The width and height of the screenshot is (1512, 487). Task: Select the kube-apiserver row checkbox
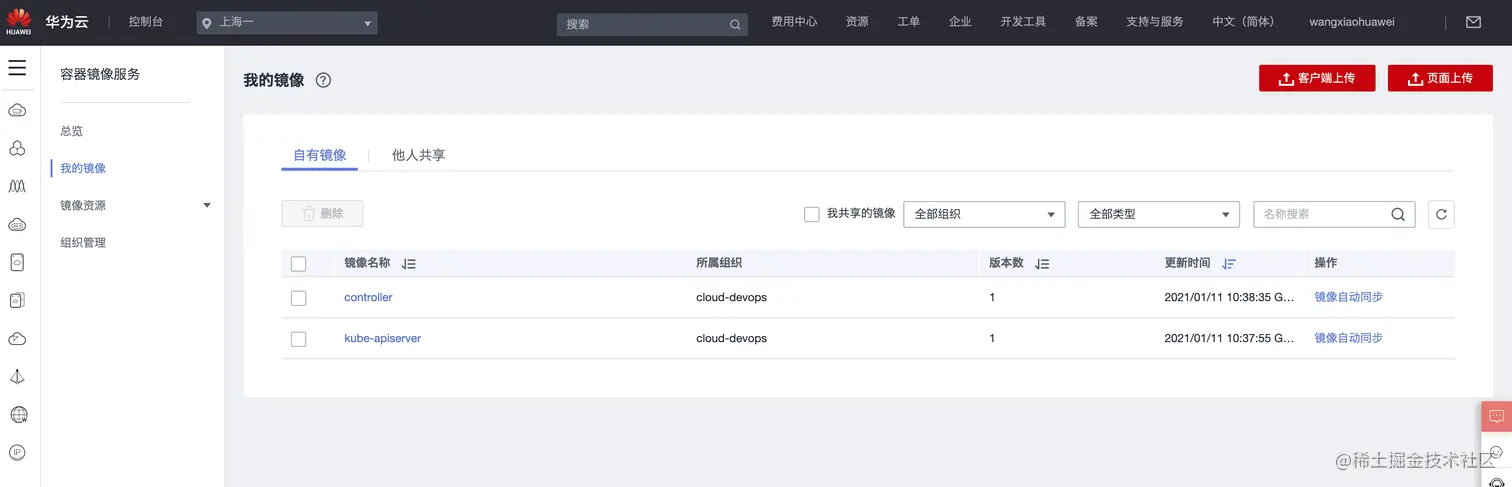(298, 339)
